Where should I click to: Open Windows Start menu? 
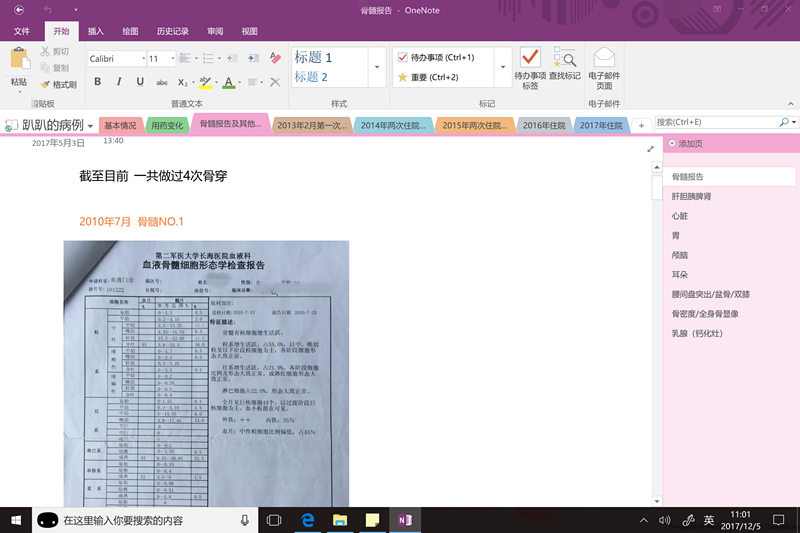pos(16,520)
